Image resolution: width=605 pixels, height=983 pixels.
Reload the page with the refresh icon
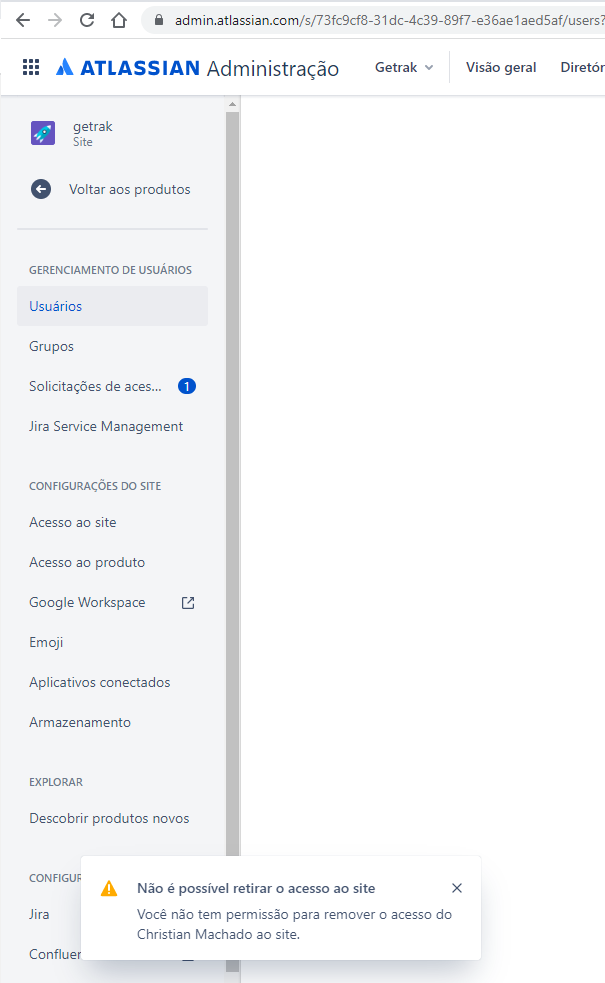click(87, 20)
